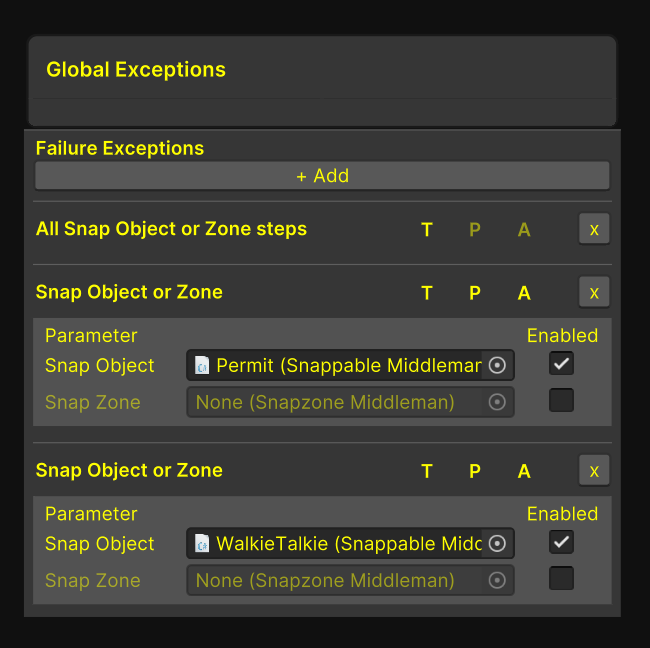Viewport: 650px width, 648px height.
Task: Open picker for last Snap Zone field
Action: point(497,580)
